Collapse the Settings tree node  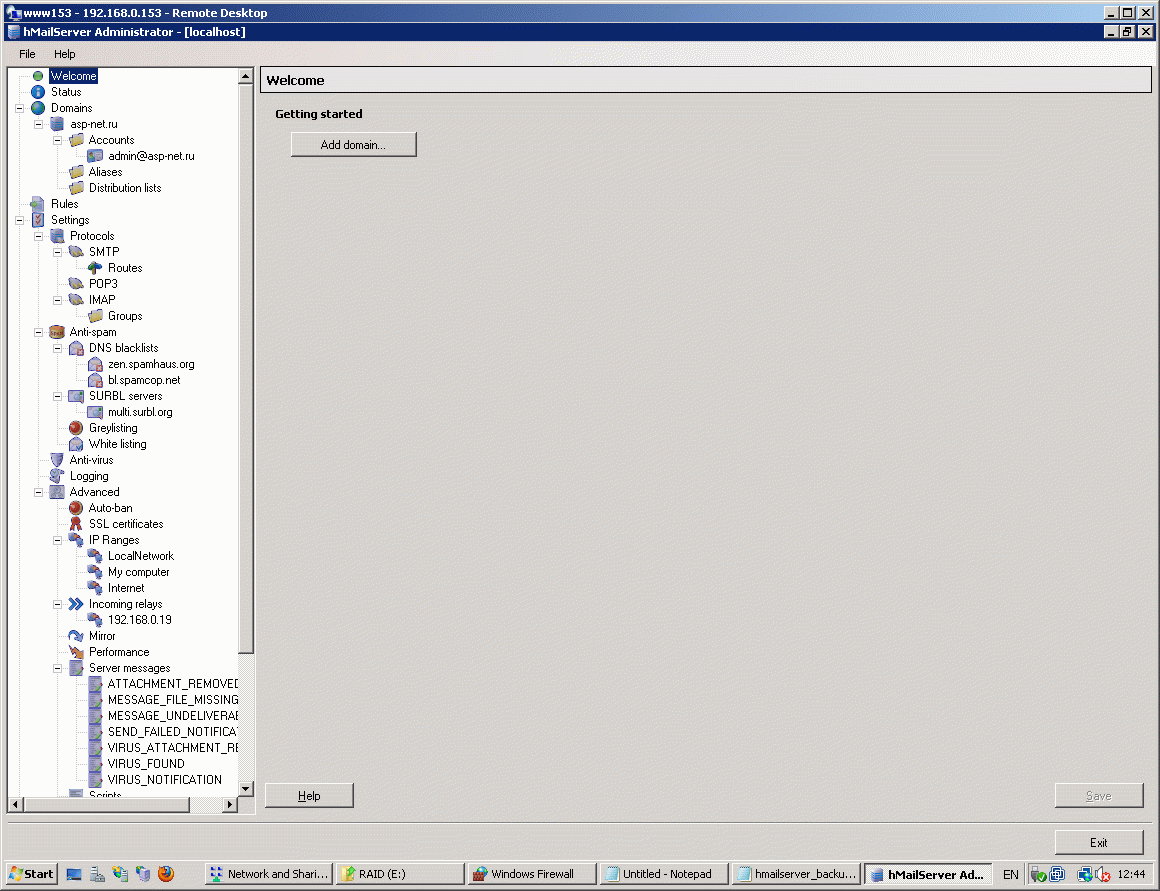20,221
